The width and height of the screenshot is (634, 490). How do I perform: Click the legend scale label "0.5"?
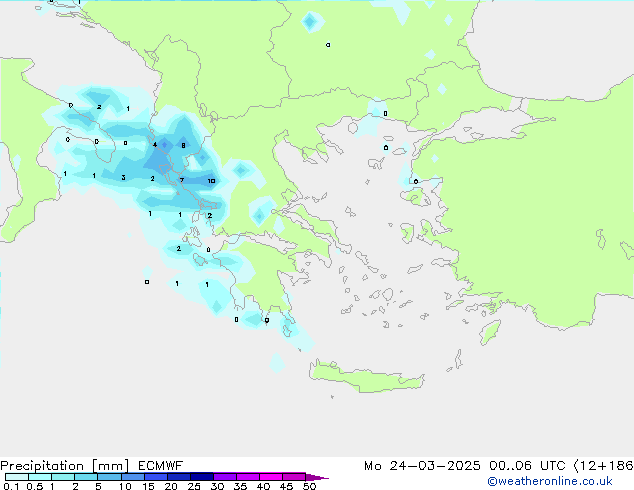point(34,486)
